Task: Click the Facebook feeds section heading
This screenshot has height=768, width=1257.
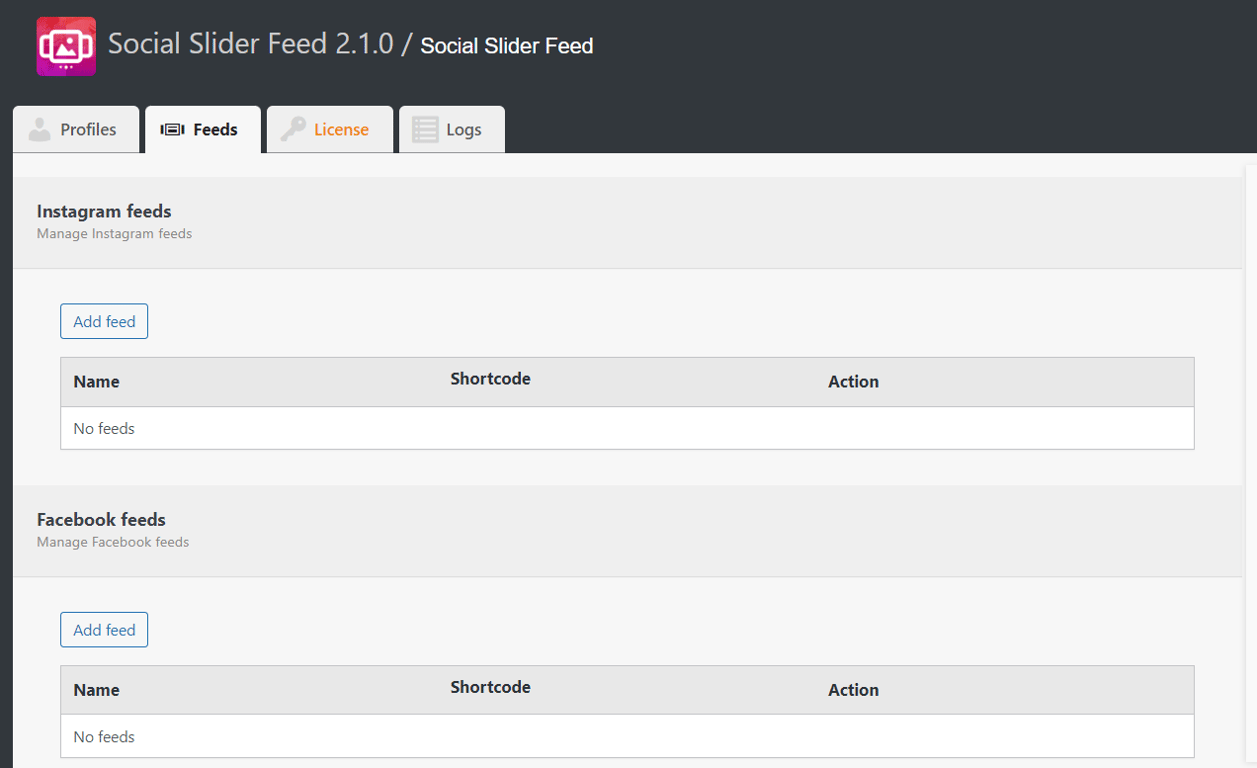Action: tap(100, 519)
